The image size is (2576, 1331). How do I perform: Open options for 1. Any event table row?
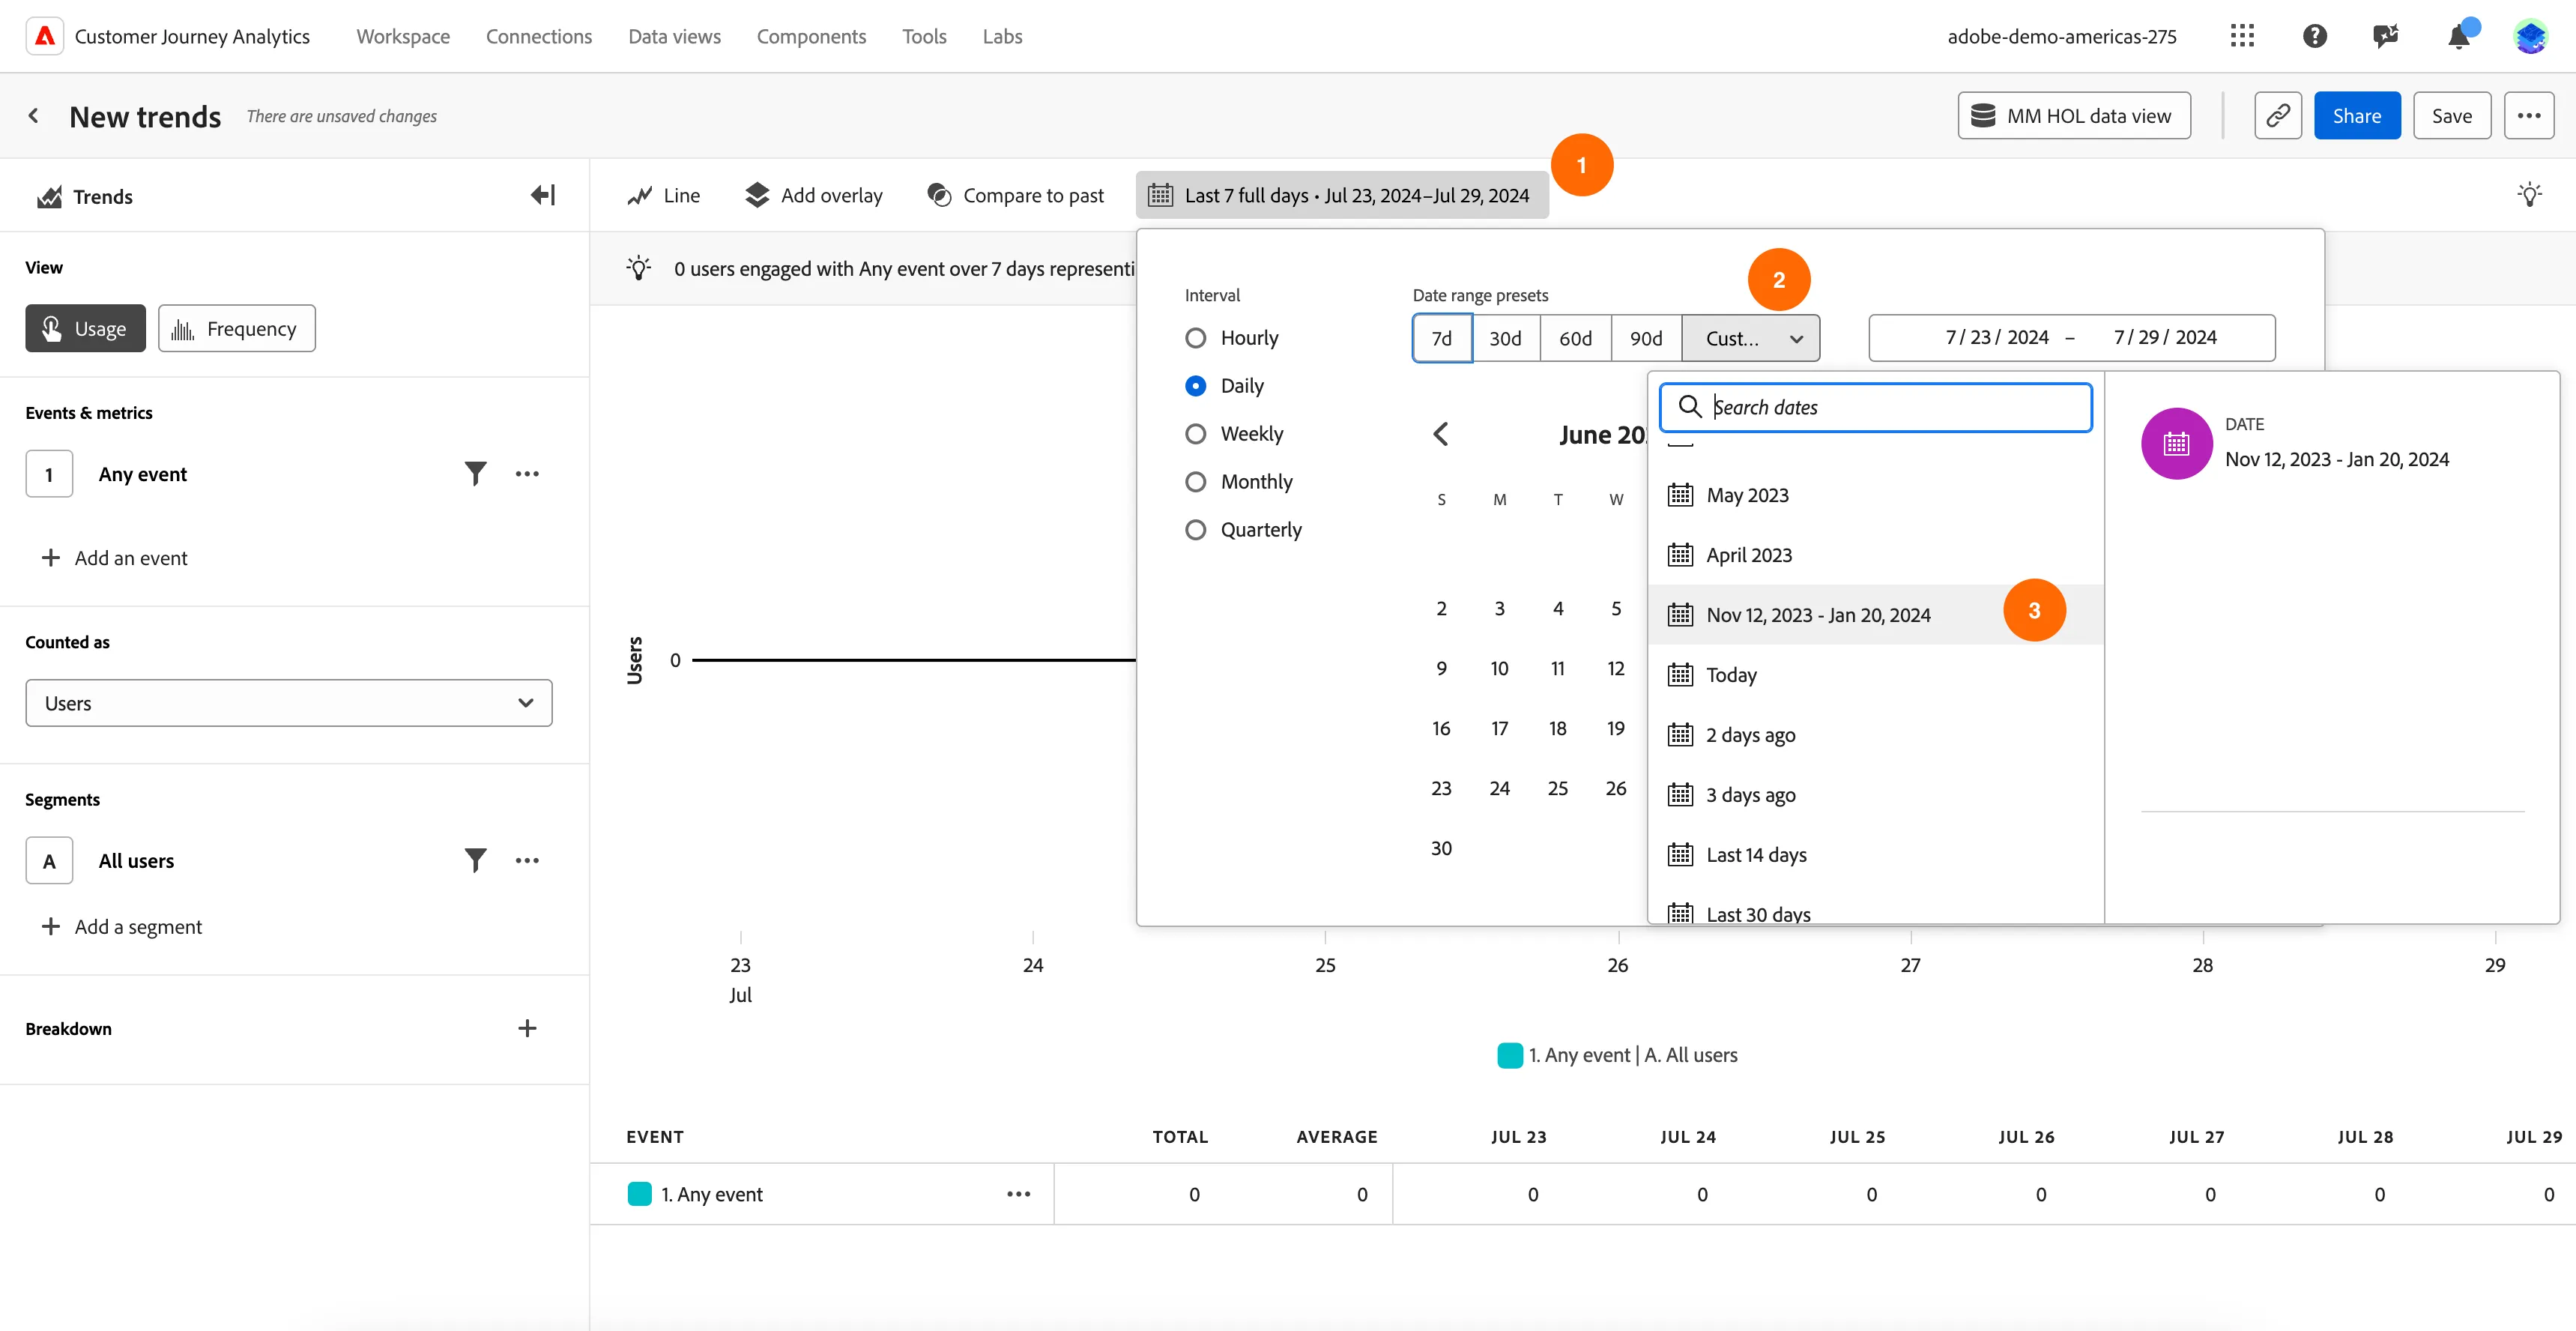(1019, 1194)
